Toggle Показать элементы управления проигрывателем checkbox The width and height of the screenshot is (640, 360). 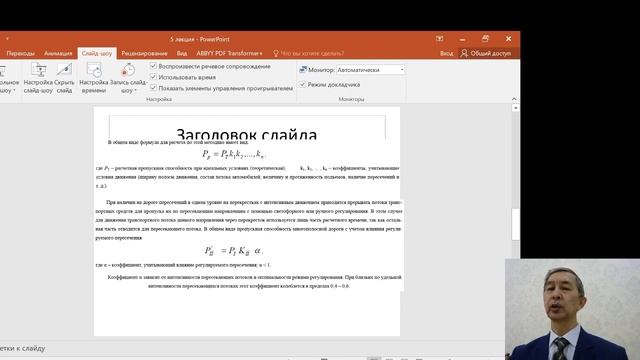coord(153,88)
